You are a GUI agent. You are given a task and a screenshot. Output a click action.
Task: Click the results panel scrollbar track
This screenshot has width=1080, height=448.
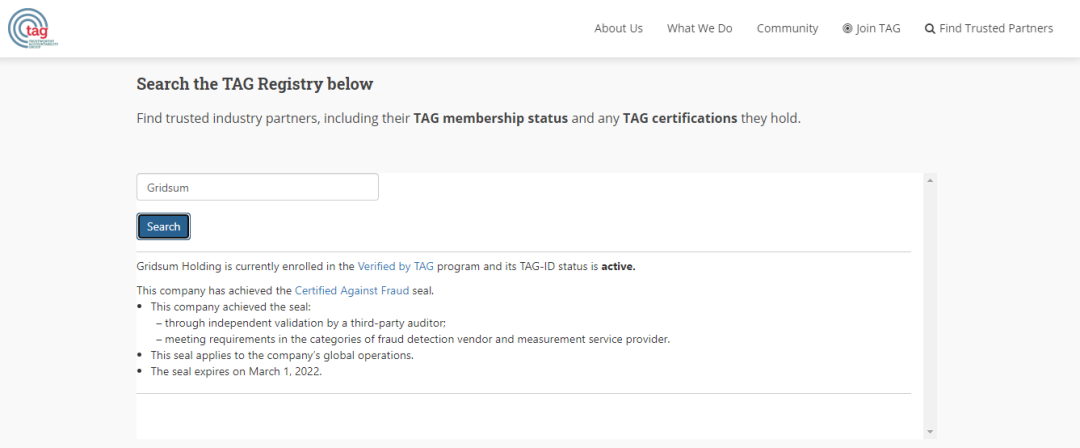click(931, 300)
